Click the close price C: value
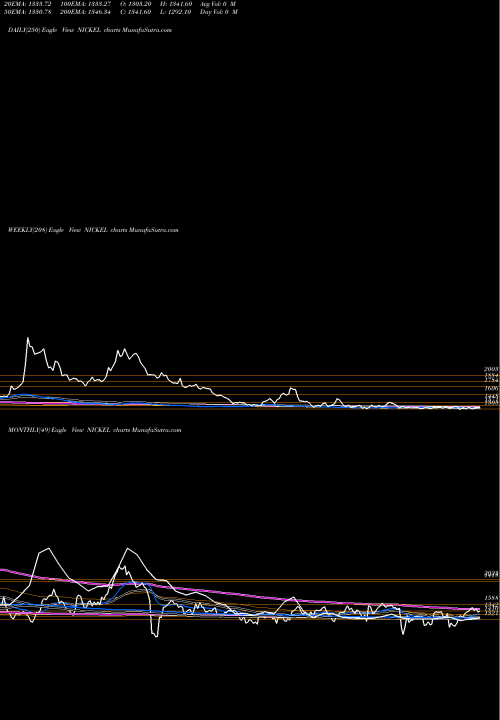 click(136, 12)
